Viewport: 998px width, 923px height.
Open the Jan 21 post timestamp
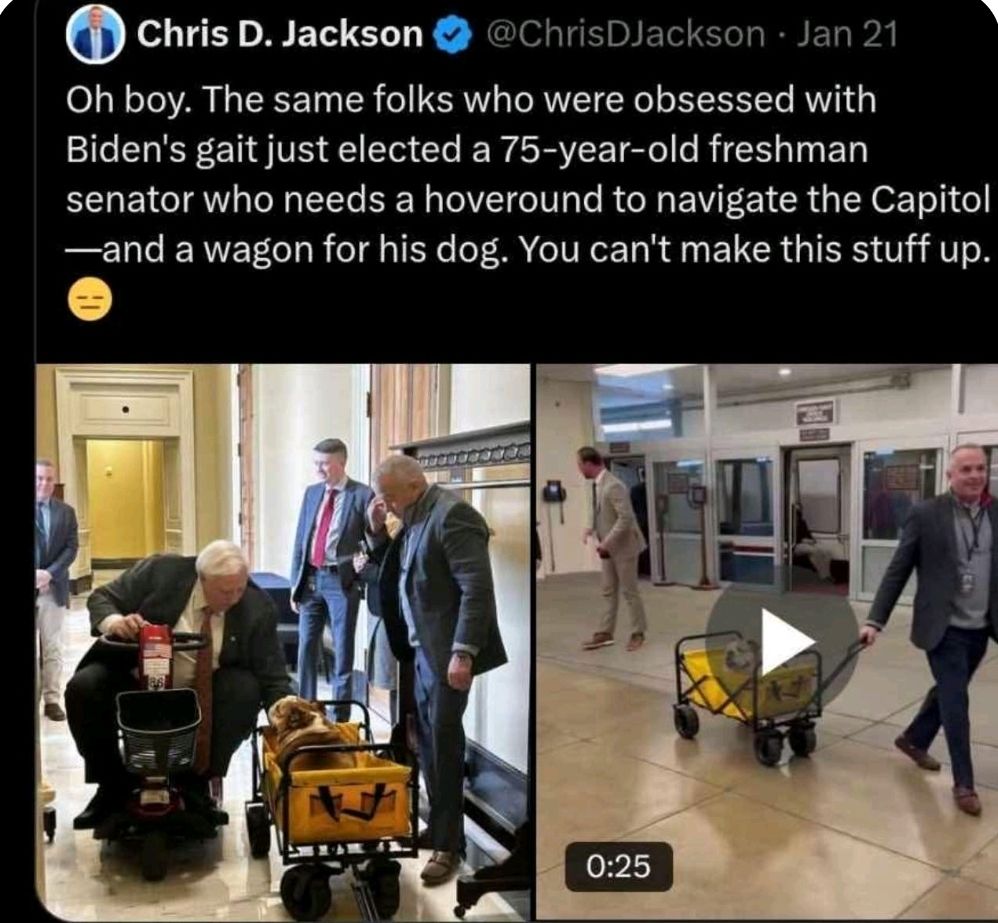pyautogui.click(x=847, y=34)
